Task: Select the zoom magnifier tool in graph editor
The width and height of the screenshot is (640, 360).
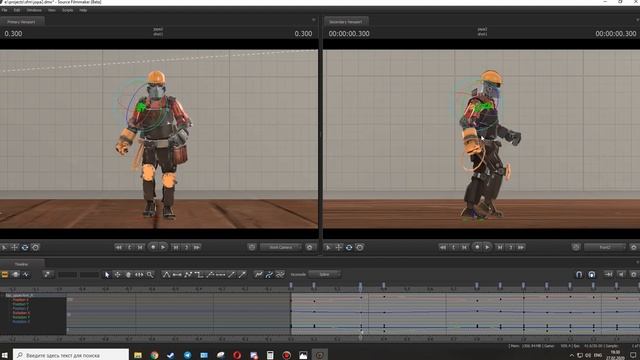Action: point(150,275)
